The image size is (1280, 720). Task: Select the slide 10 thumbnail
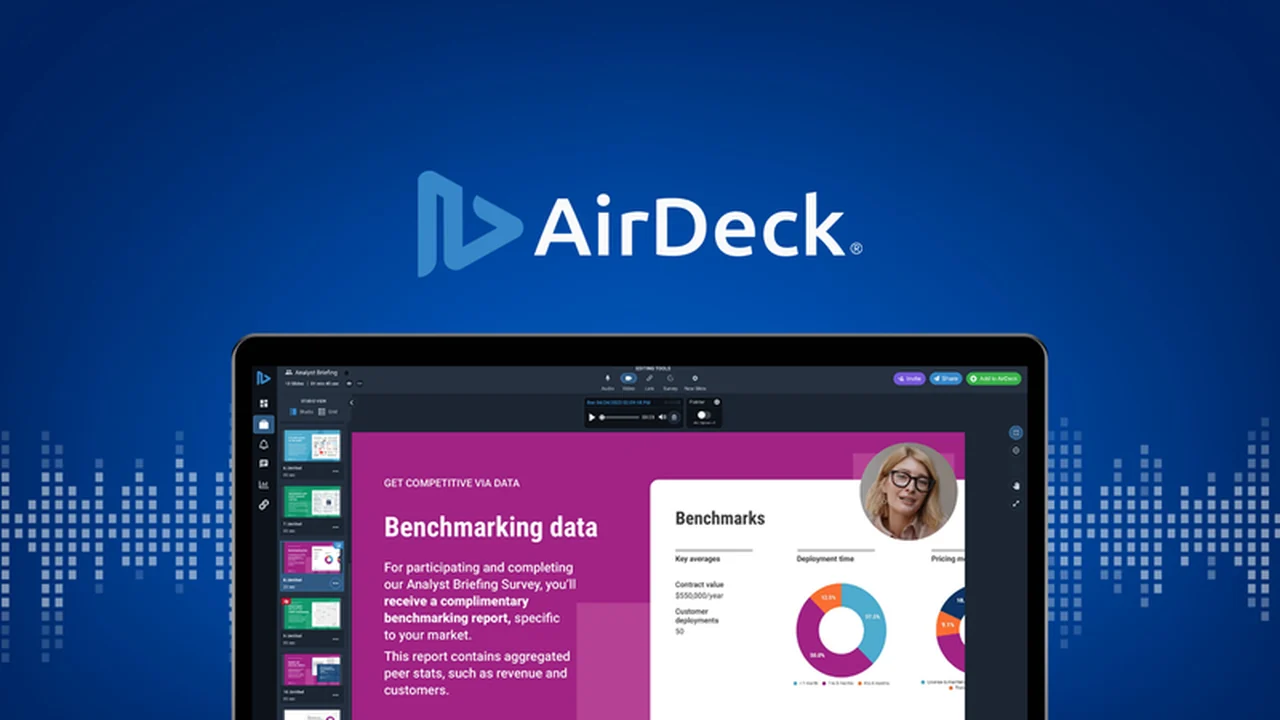312,670
